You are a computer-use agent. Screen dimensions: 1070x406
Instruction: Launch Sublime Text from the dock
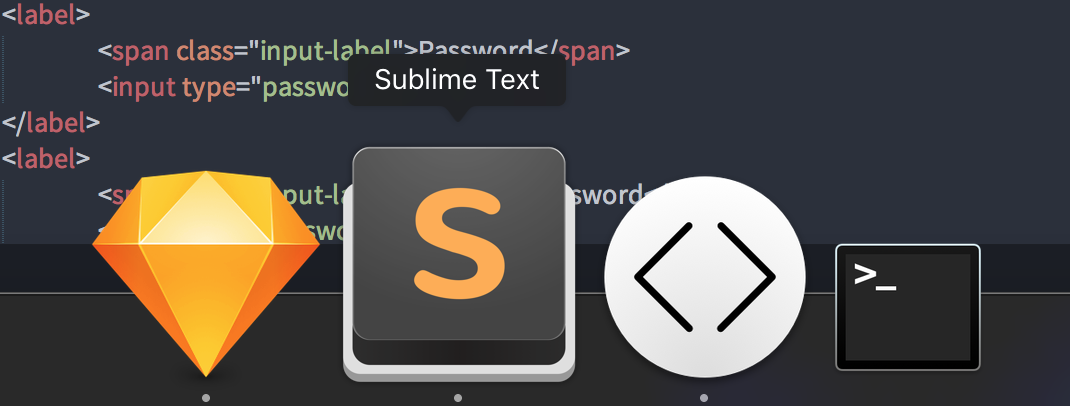(459, 264)
